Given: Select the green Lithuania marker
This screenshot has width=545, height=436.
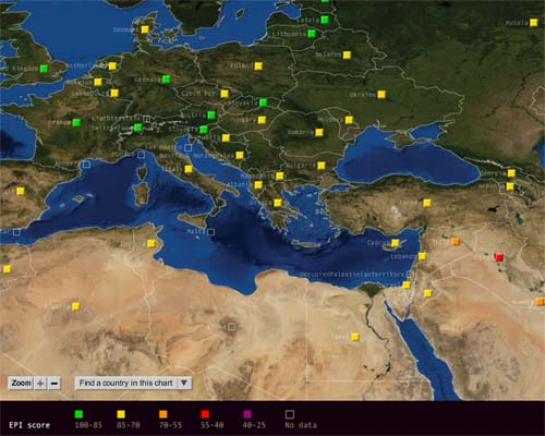Looking at the screenshot, I should click(312, 33).
